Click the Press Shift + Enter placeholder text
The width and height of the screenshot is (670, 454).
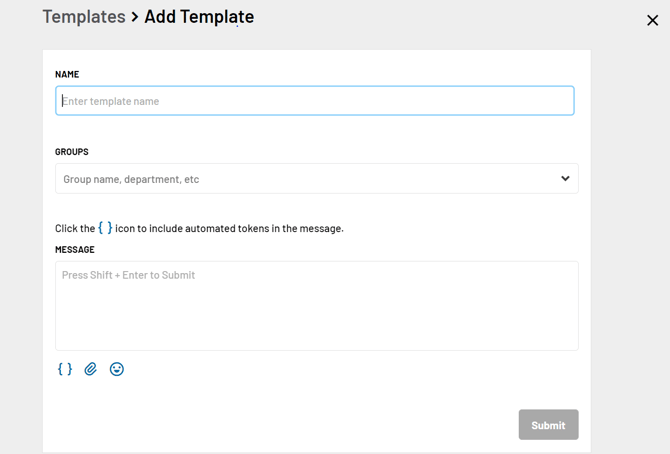tap(128, 275)
